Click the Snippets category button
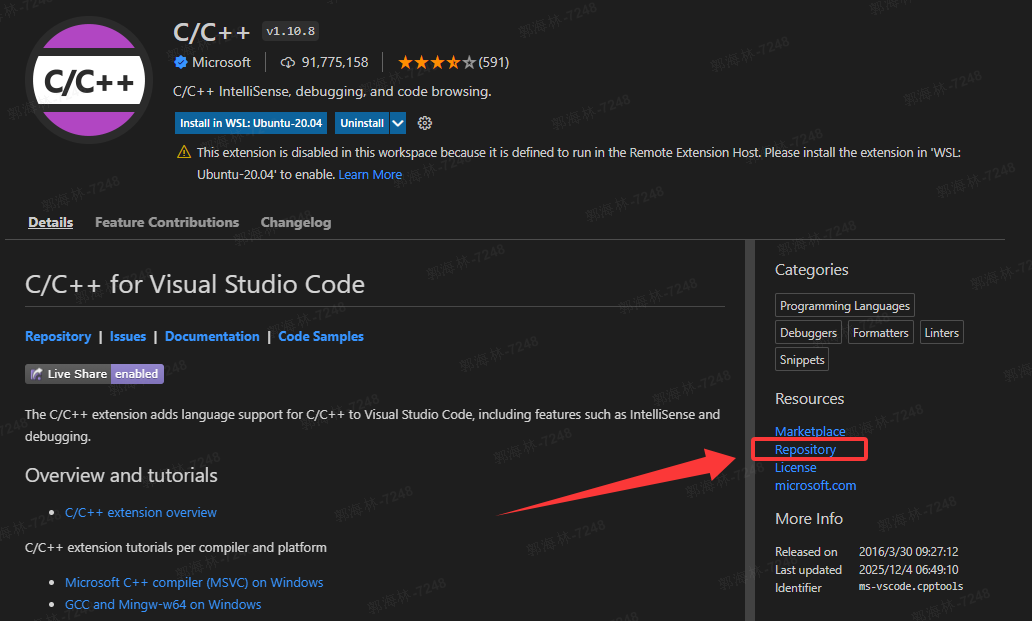This screenshot has height=621, width=1032. coord(801,359)
